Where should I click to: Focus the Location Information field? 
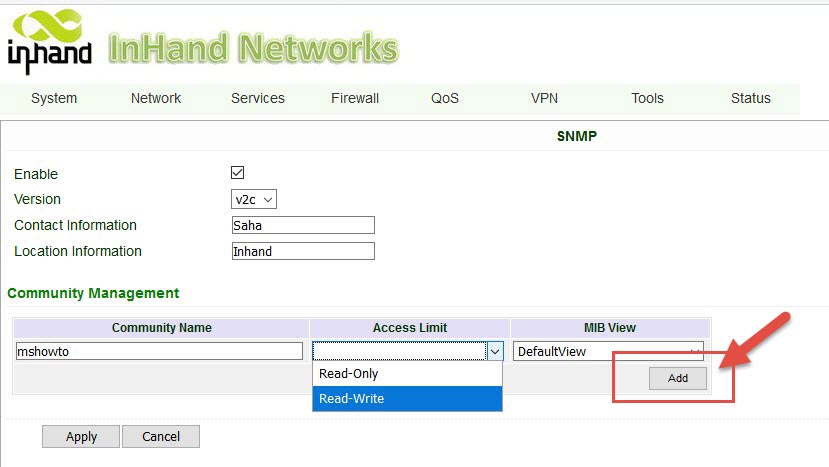click(x=303, y=251)
